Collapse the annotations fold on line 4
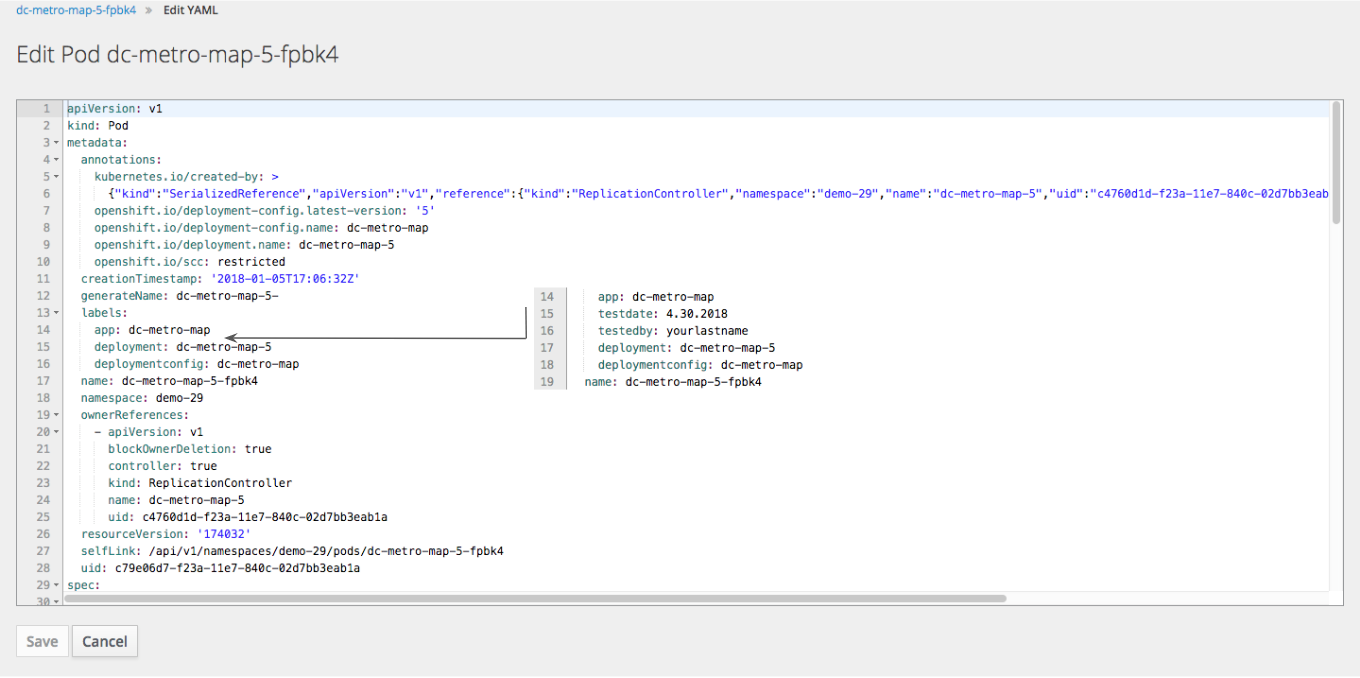The image size is (1360, 678). point(56,160)
